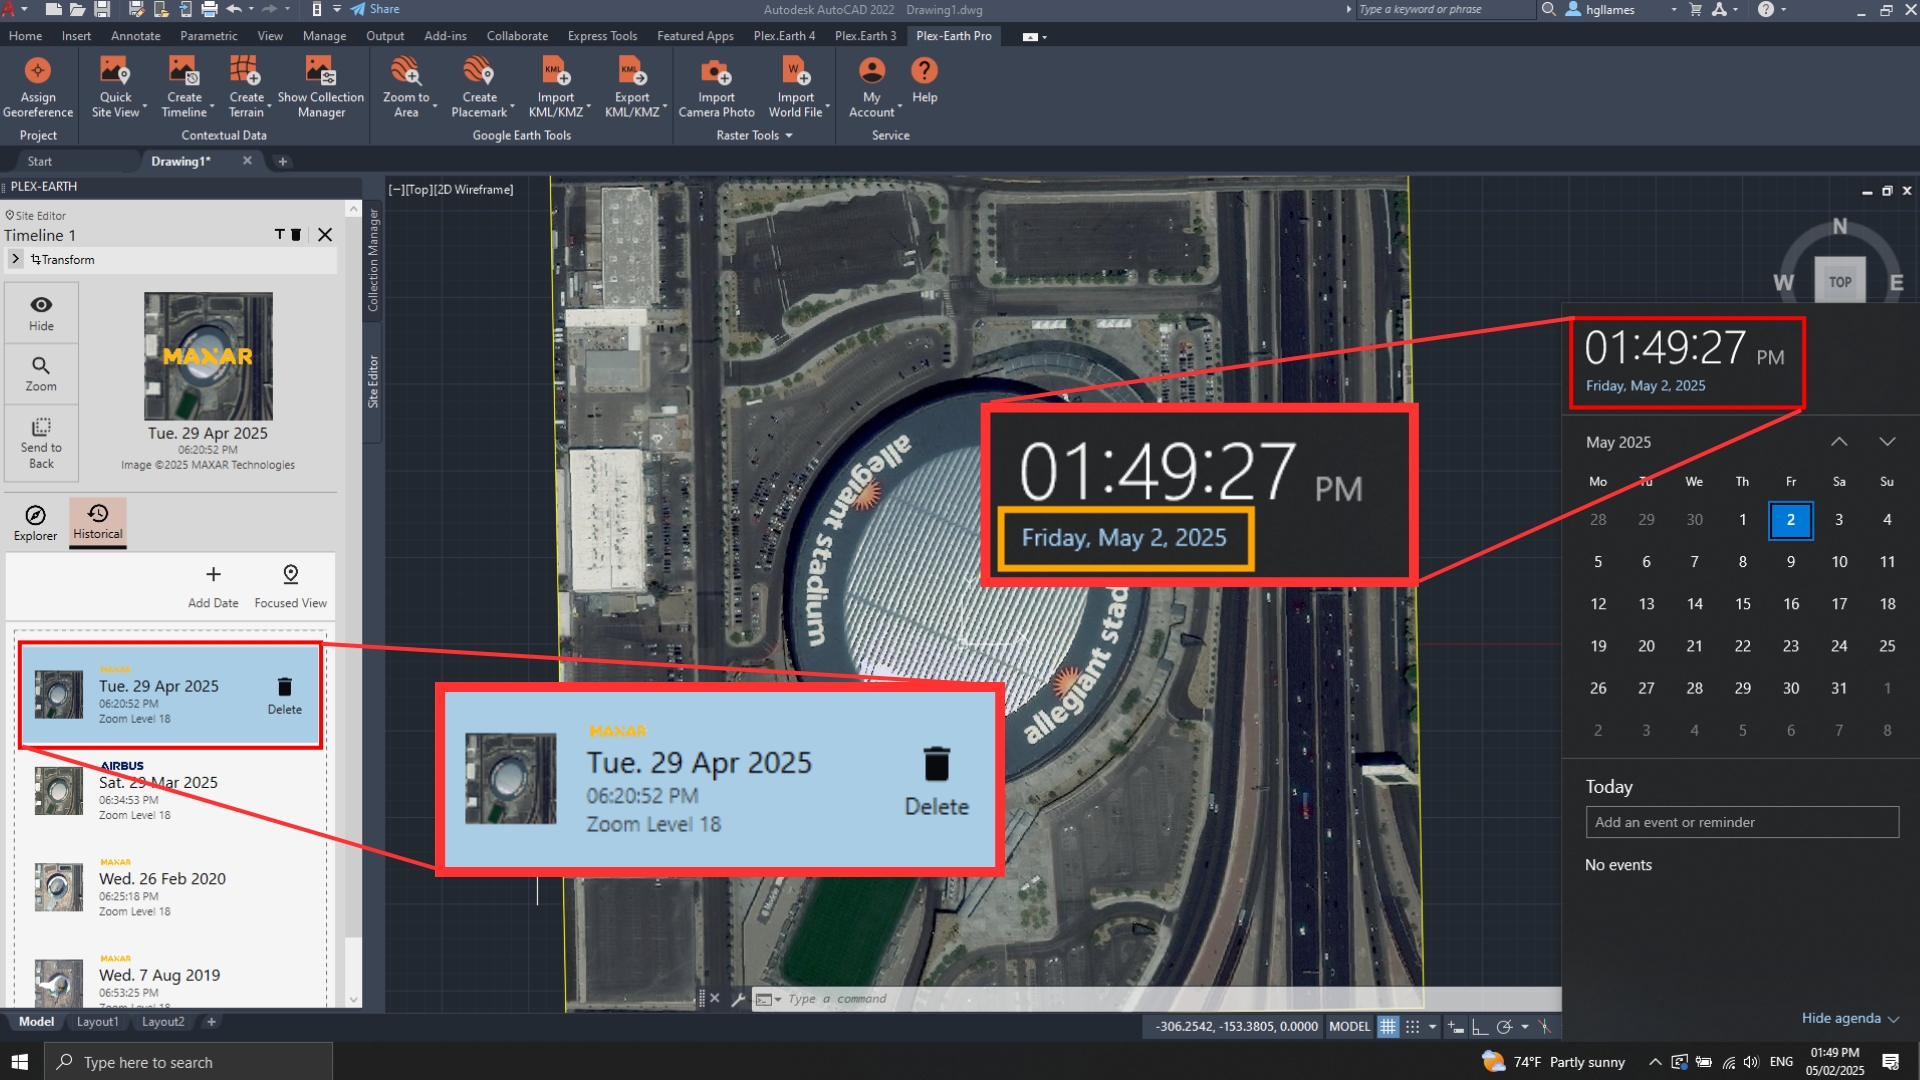The width and height of the screenshot is (1920, 1080).
Task: Click the Assign Georeference icon
Action: (38, 71)
